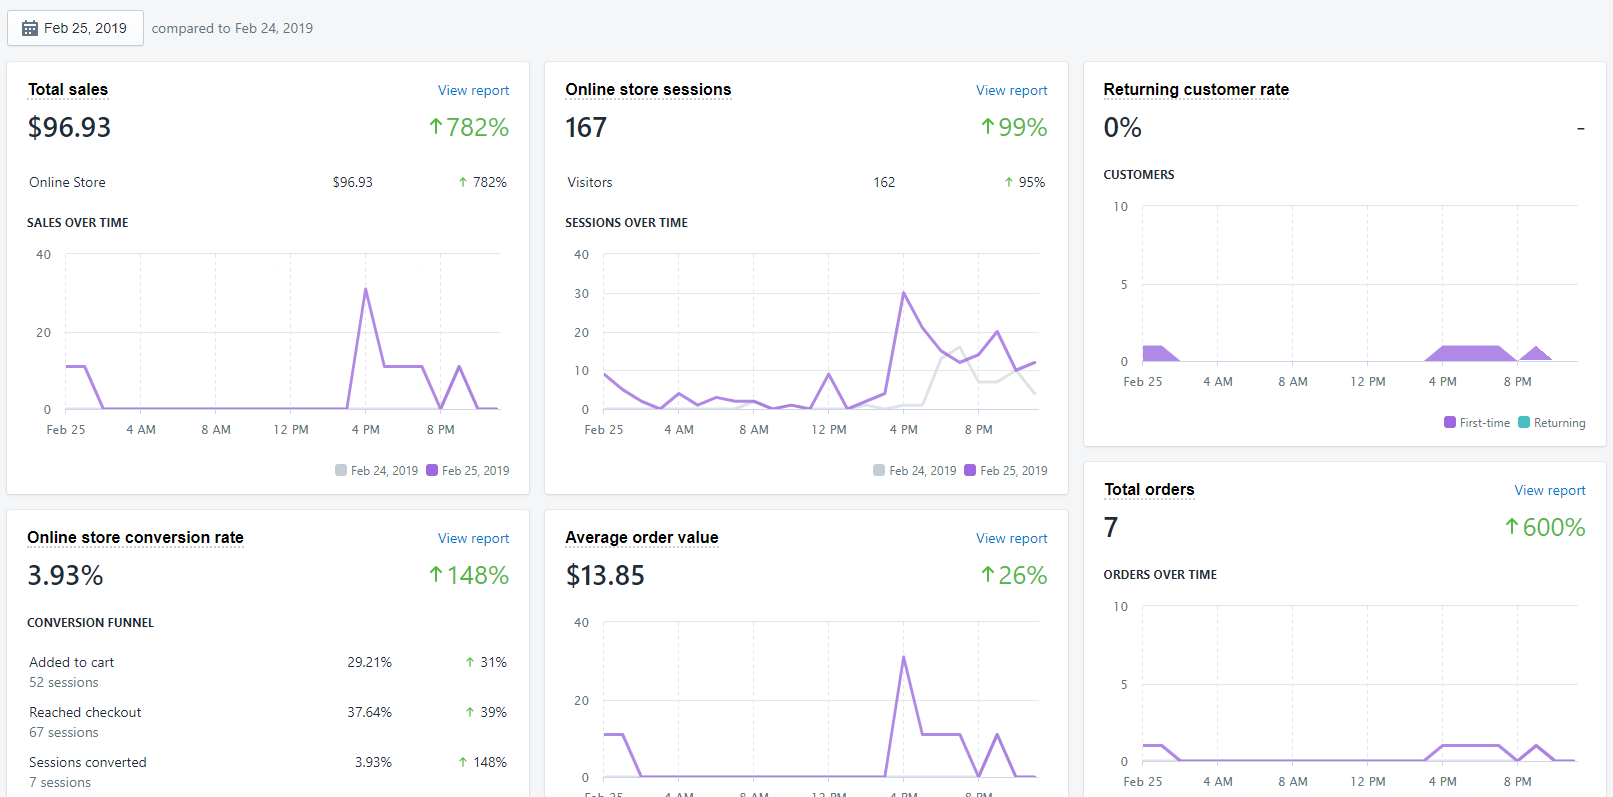
Task: Click the Added to cart funnel row
Action: click(x=268, y=672)
